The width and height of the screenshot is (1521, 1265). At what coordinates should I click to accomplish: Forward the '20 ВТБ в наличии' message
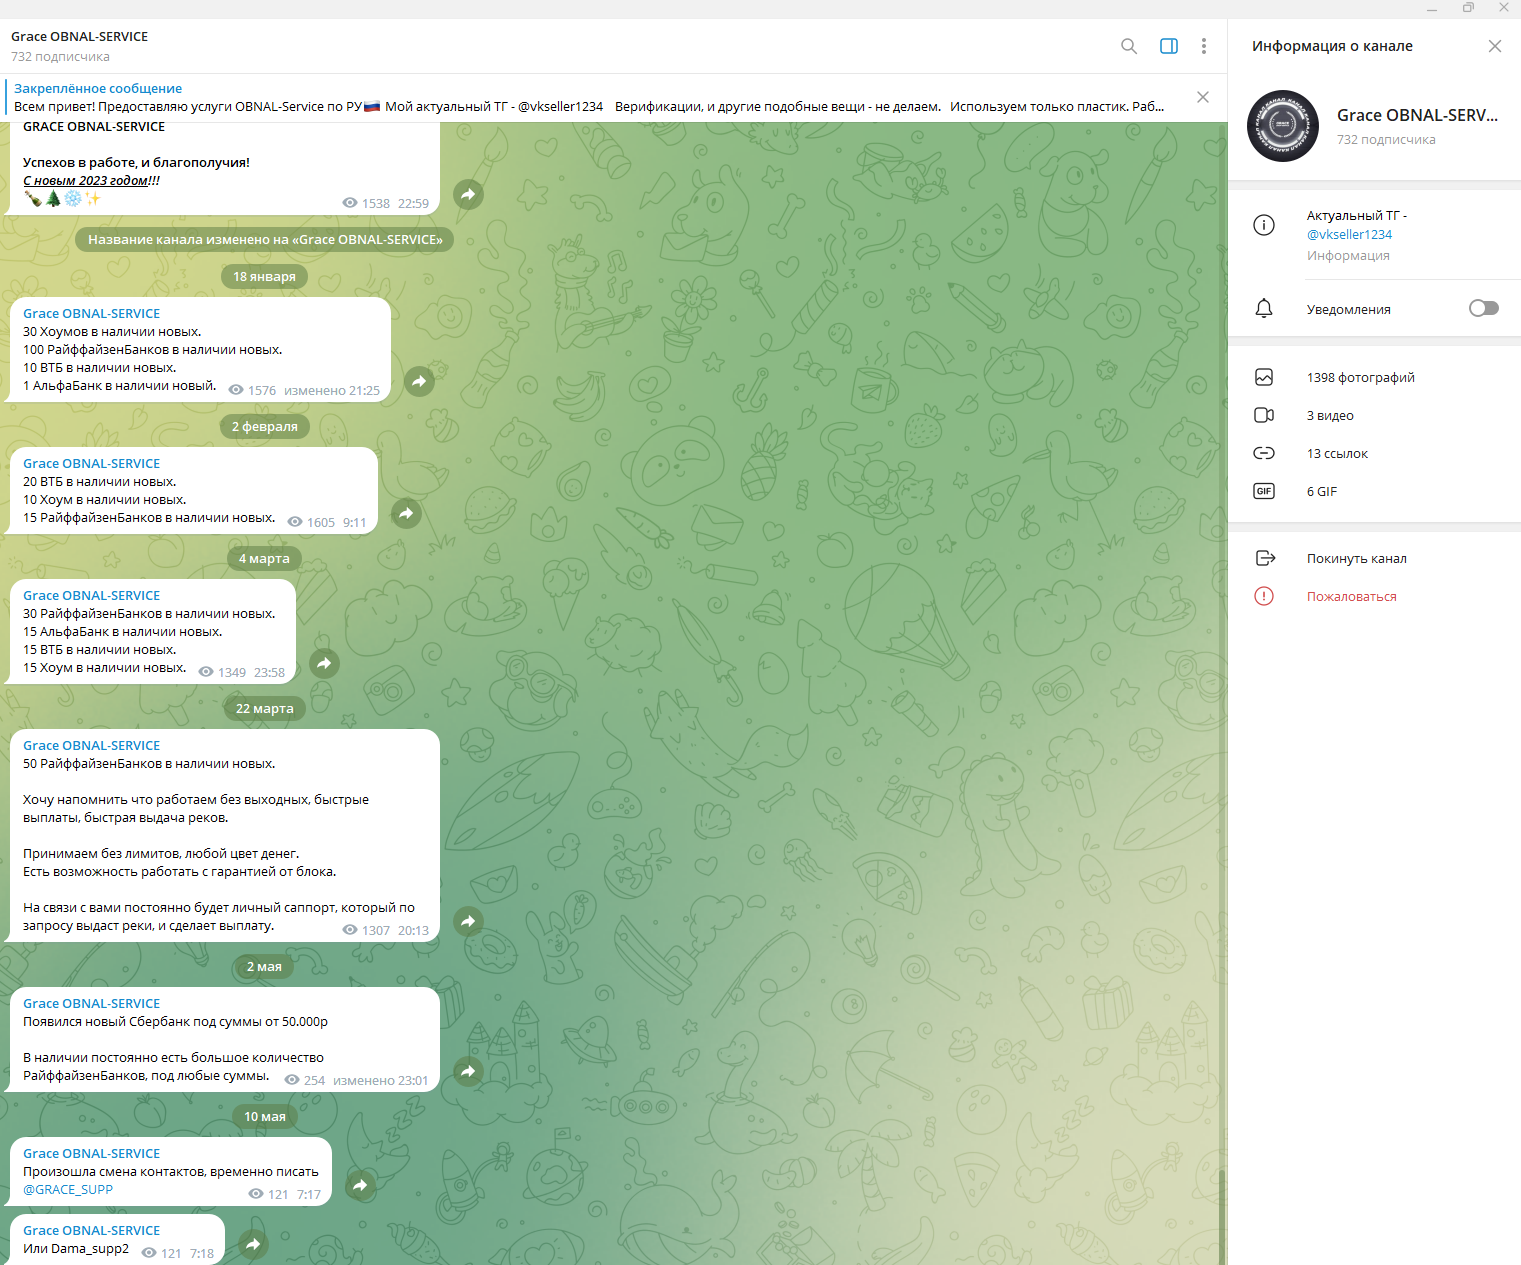pos(406,513)
